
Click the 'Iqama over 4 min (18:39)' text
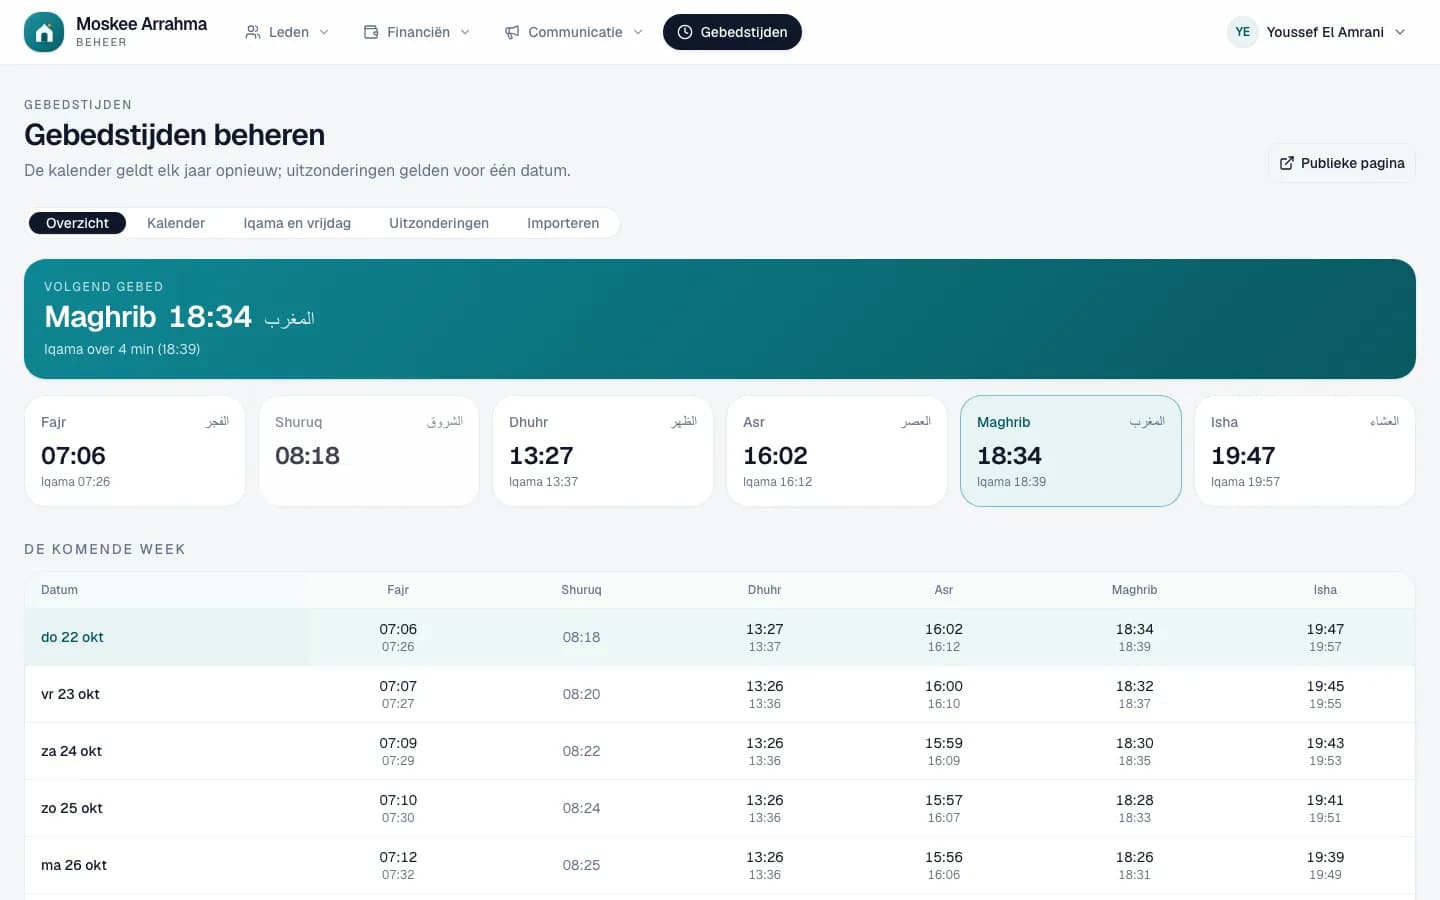click(122, 349)
